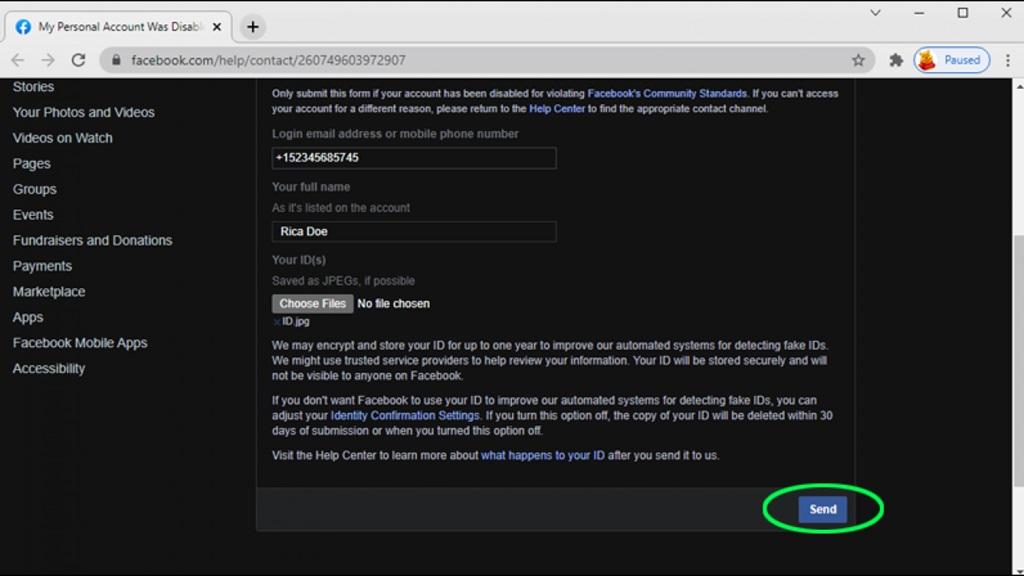The height and width of the screenshot is (576, 1024).
Task: Open the Extensions puzzle icon
Action: point(896,60)
